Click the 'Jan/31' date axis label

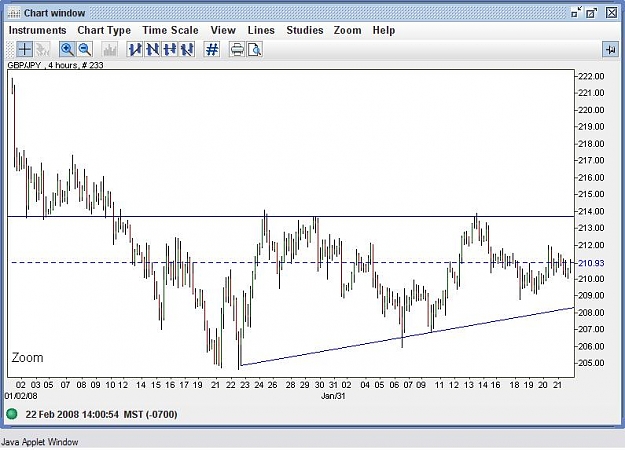[x=333, y=396]
